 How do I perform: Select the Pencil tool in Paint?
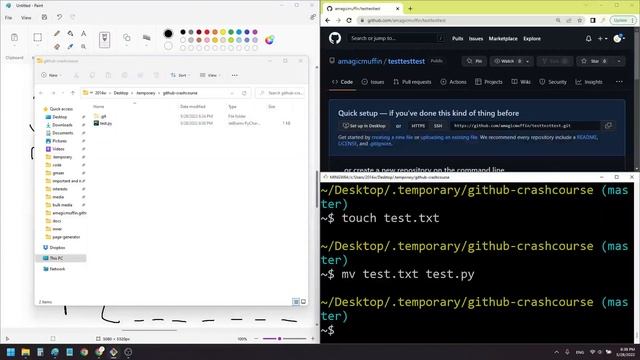pos(57,33)
